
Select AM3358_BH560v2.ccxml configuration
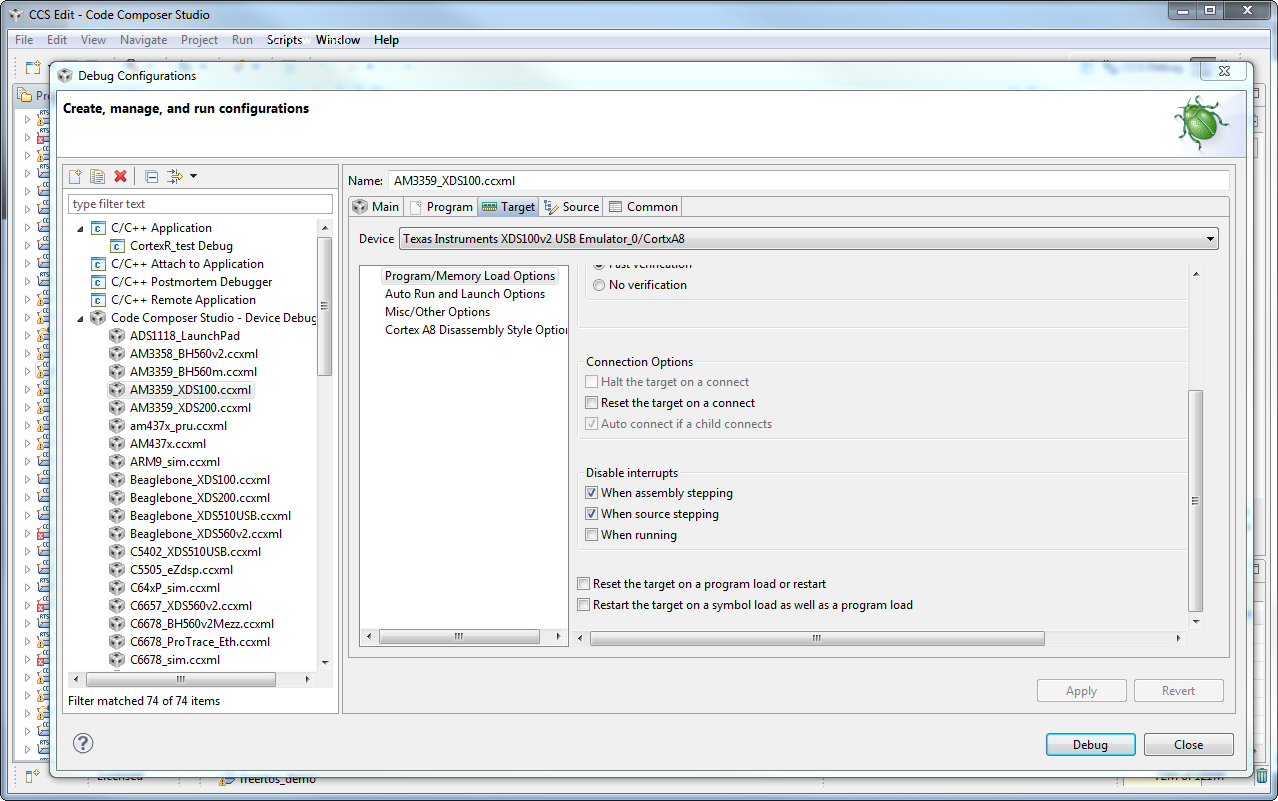pos(194,354)
